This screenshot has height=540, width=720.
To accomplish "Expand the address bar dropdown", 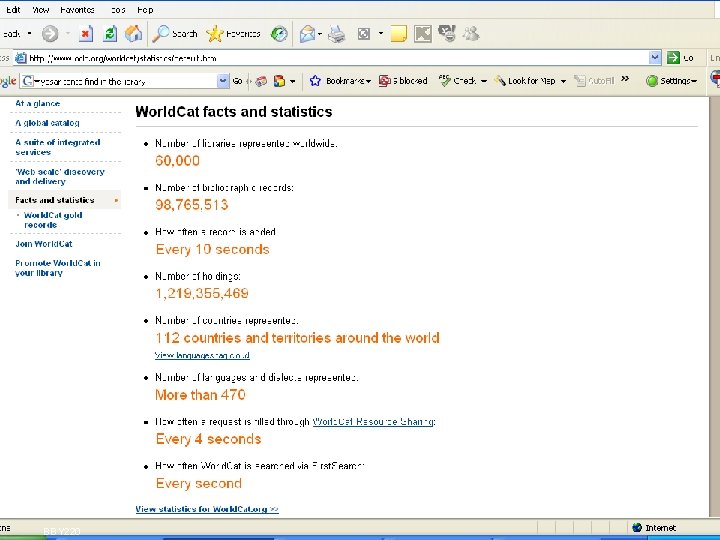I will click(655, 58).
